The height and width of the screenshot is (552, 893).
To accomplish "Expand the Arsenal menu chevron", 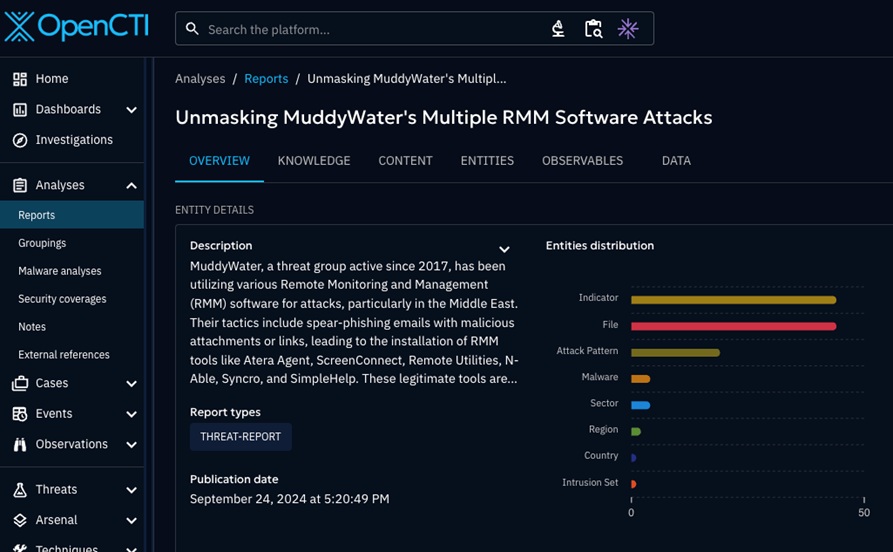I will click(132, 521).
